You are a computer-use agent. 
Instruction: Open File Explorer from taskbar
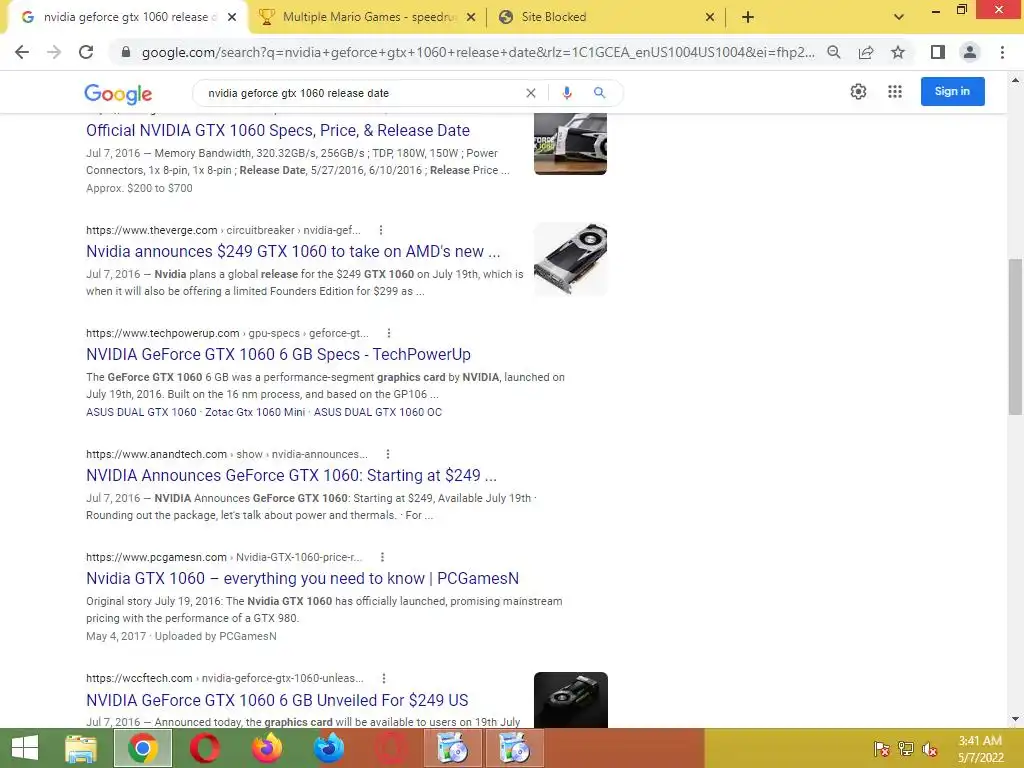[x=81, y=748]
